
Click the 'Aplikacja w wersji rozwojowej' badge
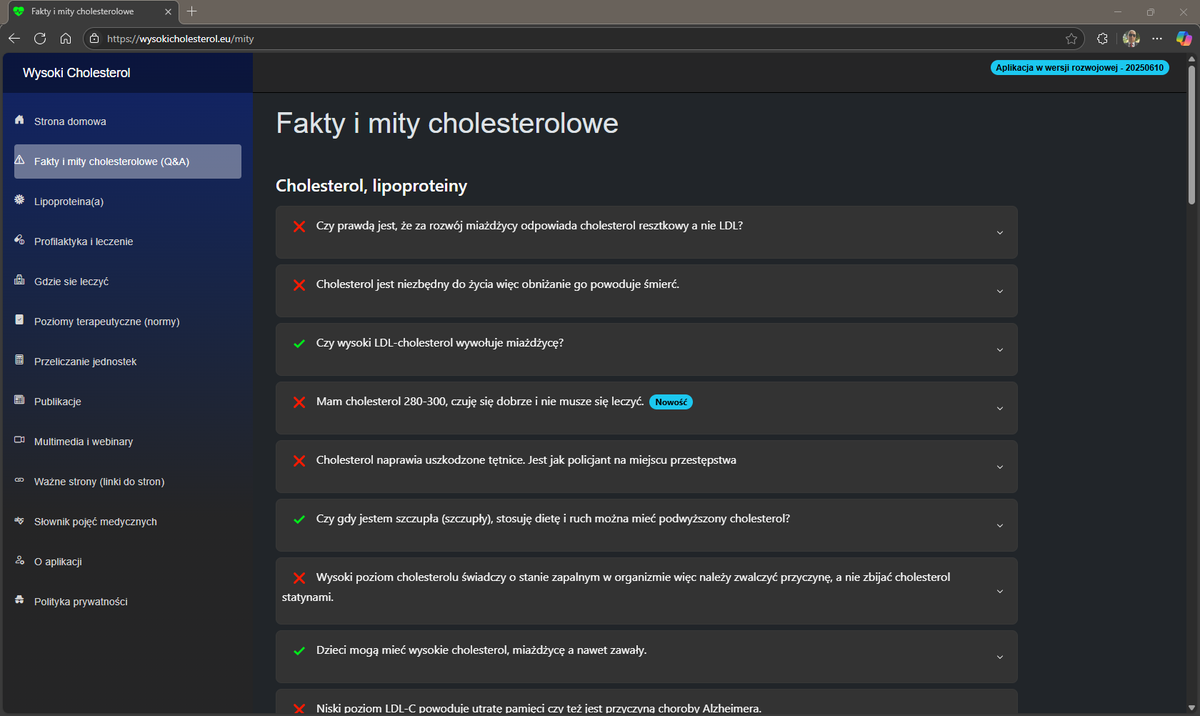(1079, 68)
